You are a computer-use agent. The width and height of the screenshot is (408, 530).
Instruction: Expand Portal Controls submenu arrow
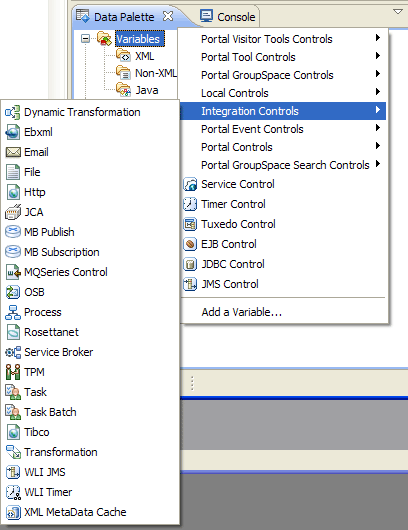(378, 145)
